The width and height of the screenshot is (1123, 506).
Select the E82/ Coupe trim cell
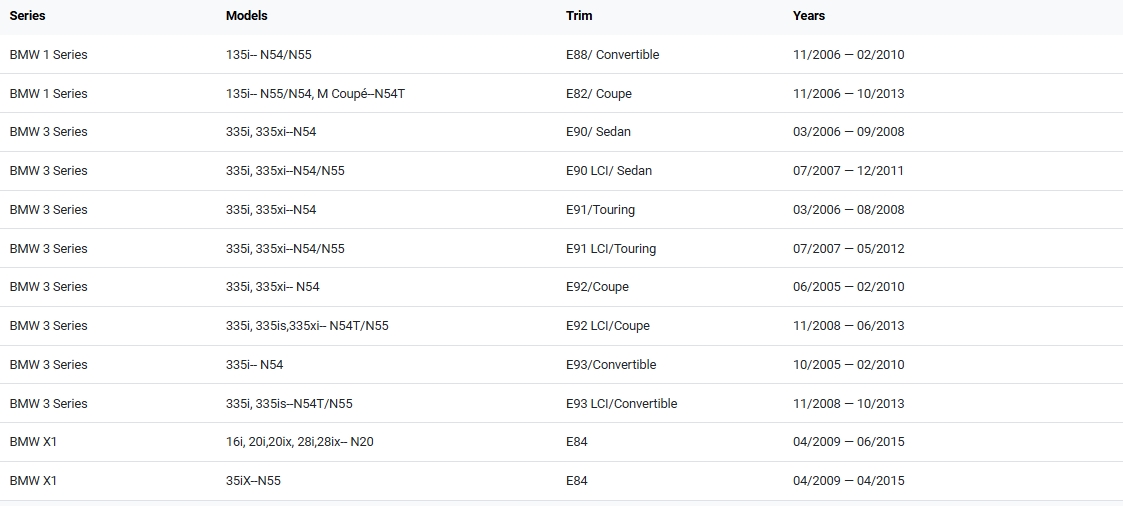[598, 94]
